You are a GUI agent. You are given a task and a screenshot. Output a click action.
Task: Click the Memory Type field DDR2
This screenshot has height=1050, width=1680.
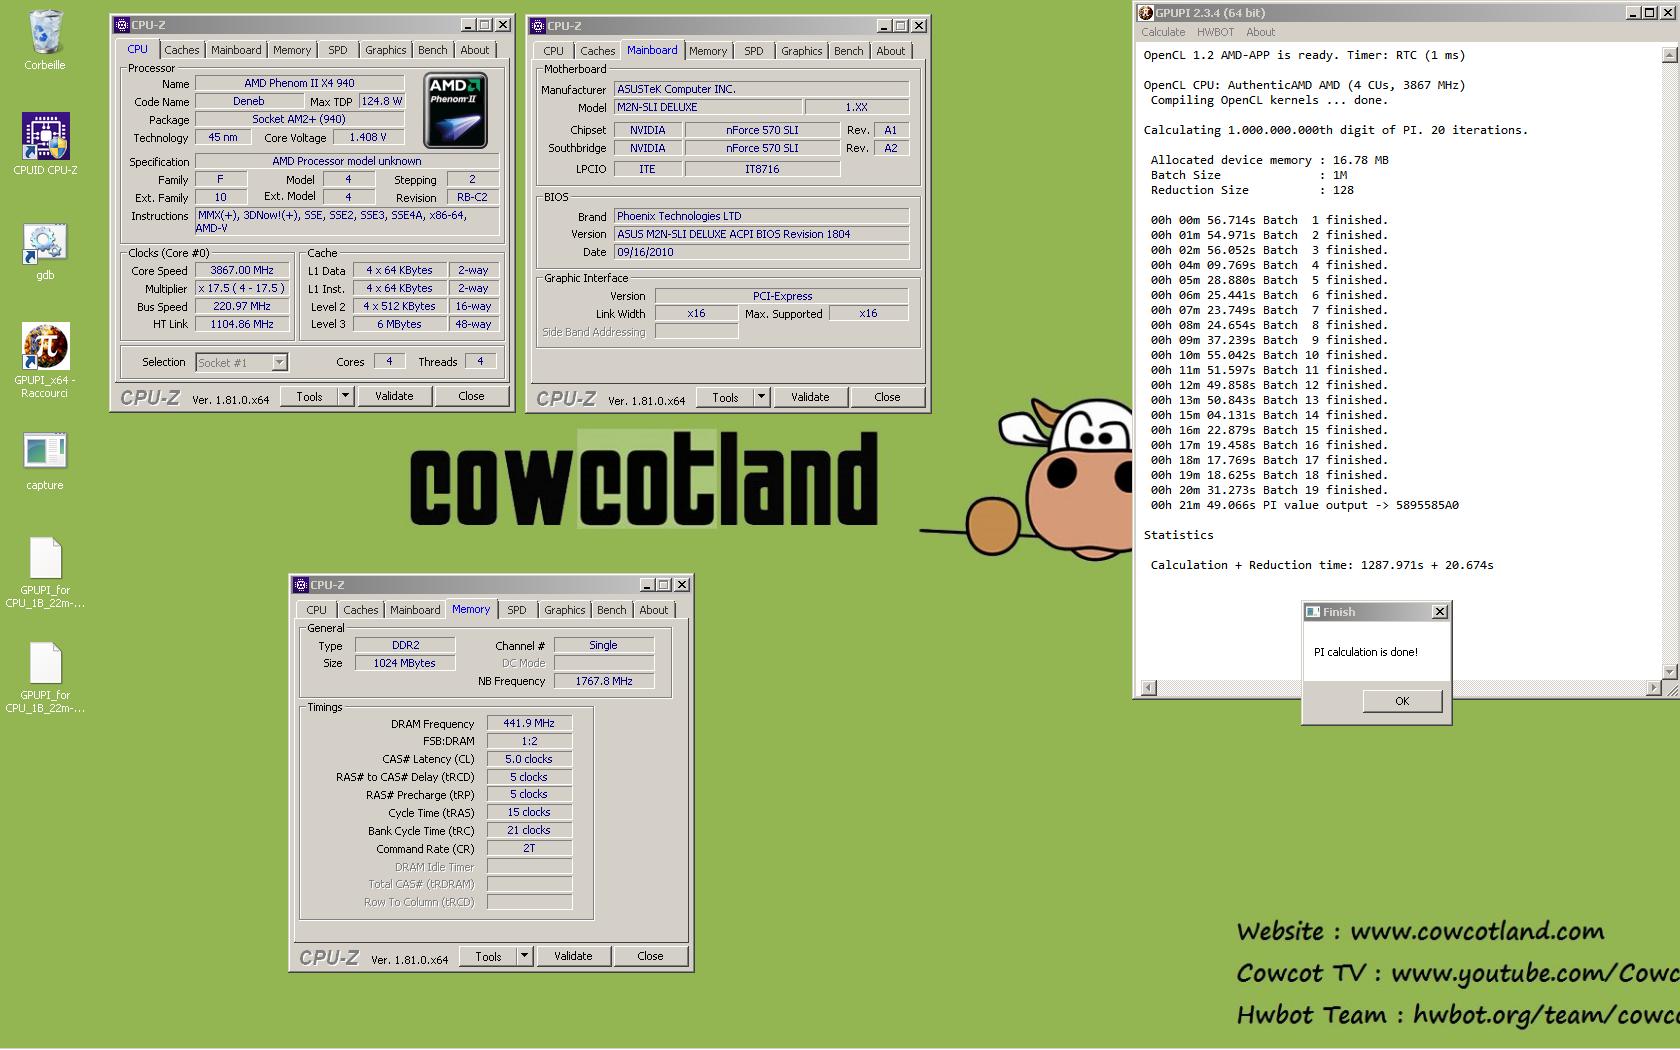pyautogui.click(x=405, y=645)
